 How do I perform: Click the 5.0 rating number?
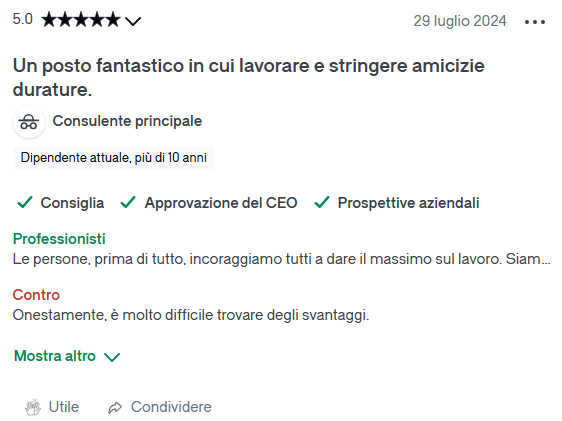pyautogui.click(x=23, y=19)
